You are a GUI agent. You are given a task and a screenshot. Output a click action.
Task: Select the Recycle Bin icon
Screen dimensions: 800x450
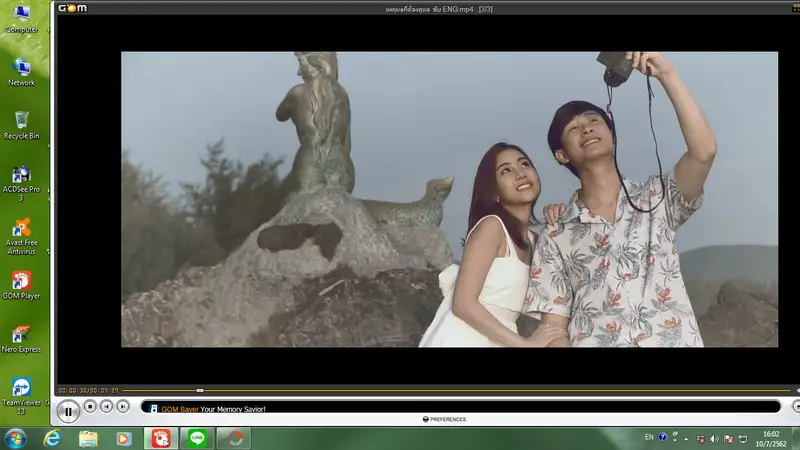pyautogui.click(x=21, y=126)
